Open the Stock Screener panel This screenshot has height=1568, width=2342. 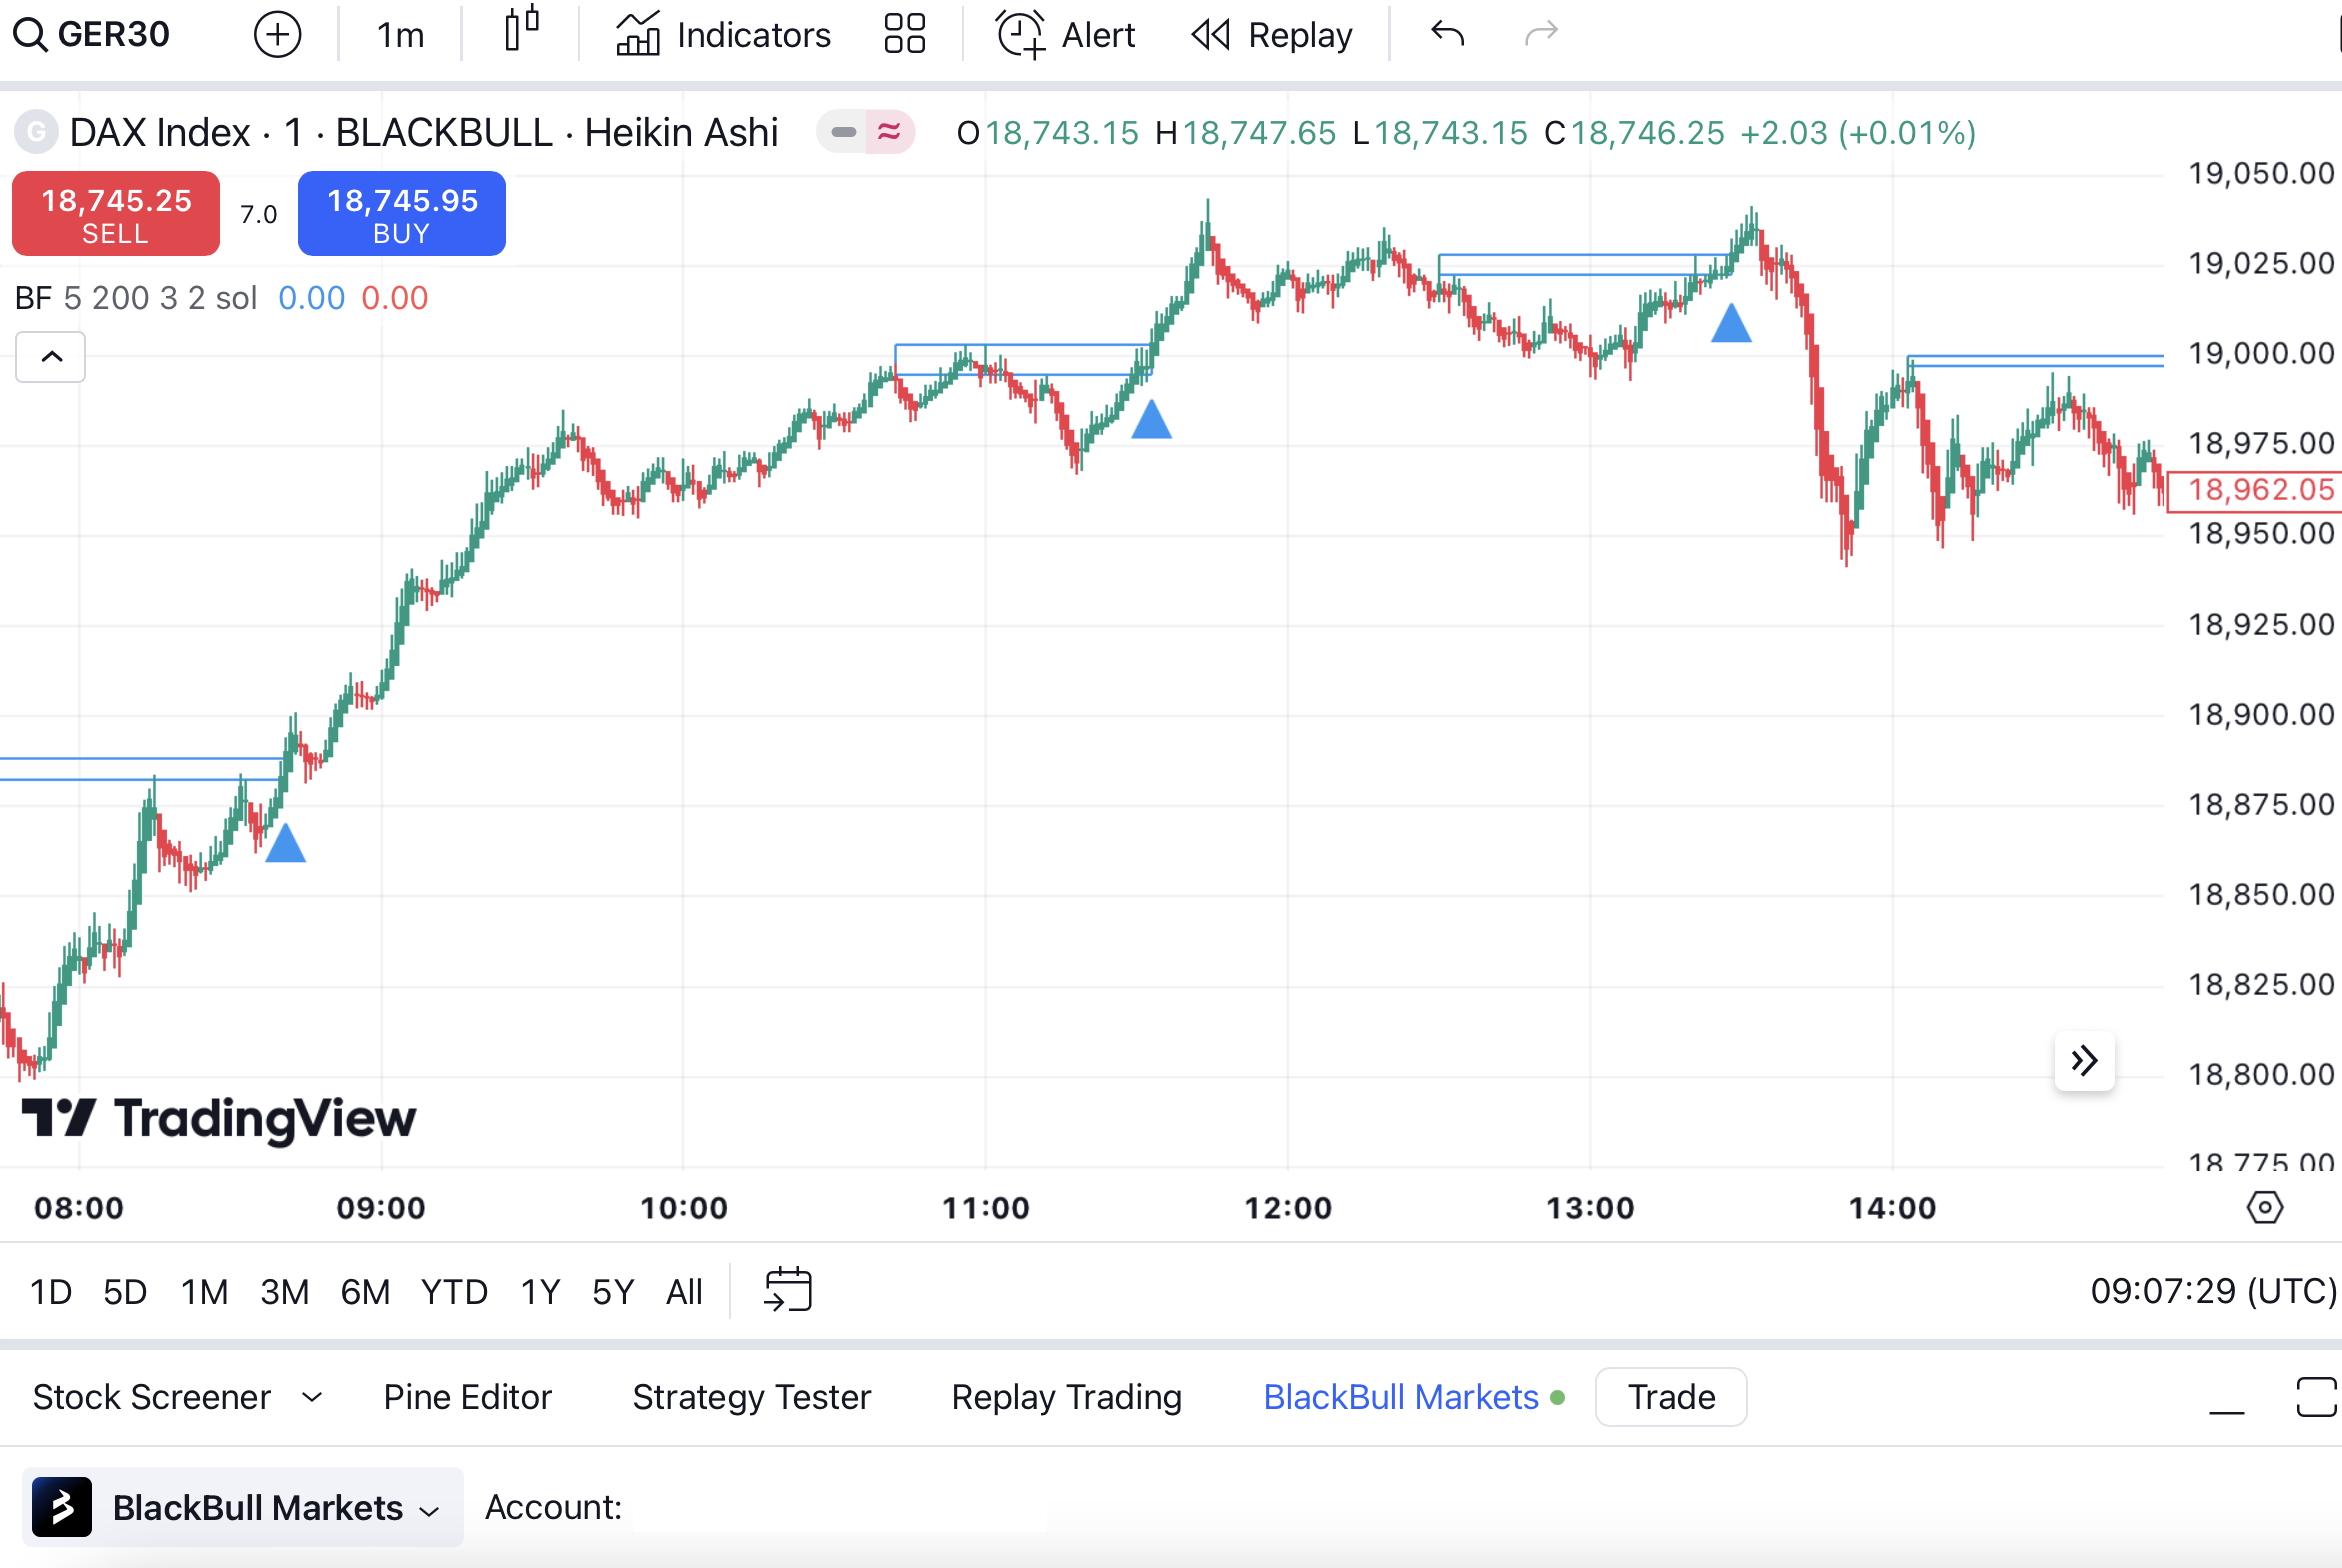click(152, 1397)
